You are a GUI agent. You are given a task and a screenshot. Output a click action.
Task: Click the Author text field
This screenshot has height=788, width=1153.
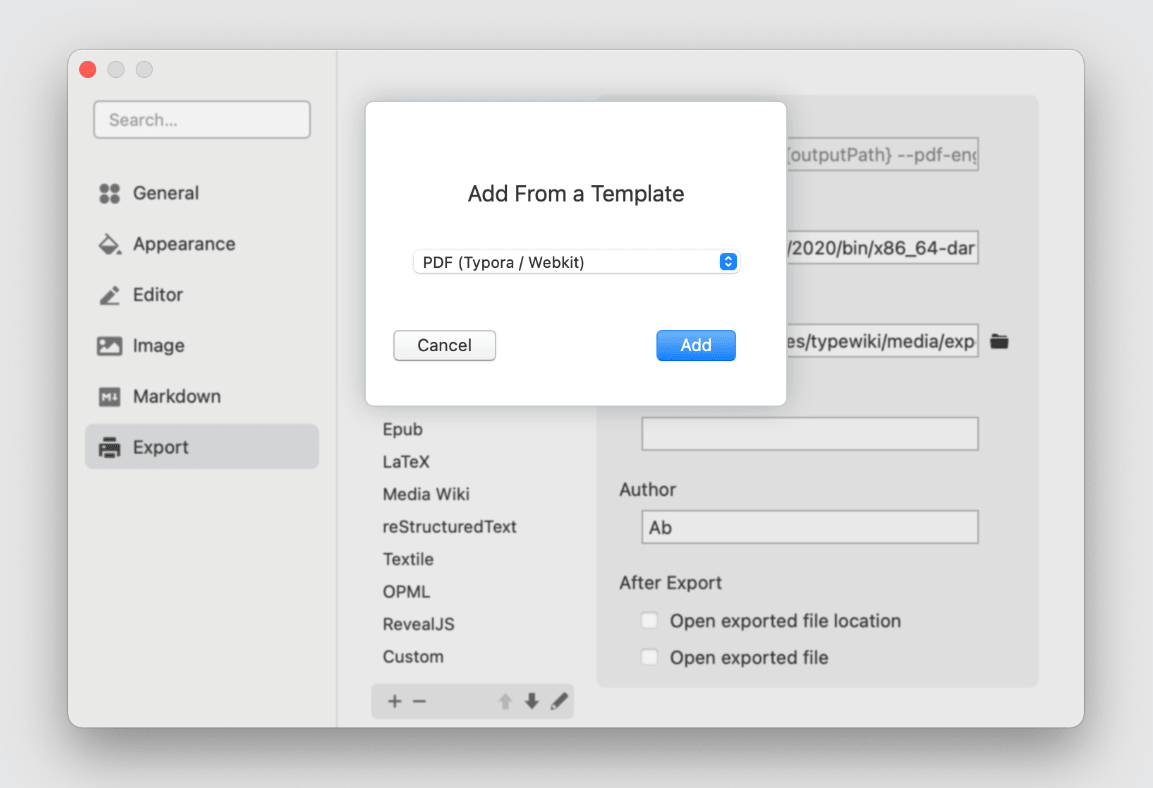[809, 528]
